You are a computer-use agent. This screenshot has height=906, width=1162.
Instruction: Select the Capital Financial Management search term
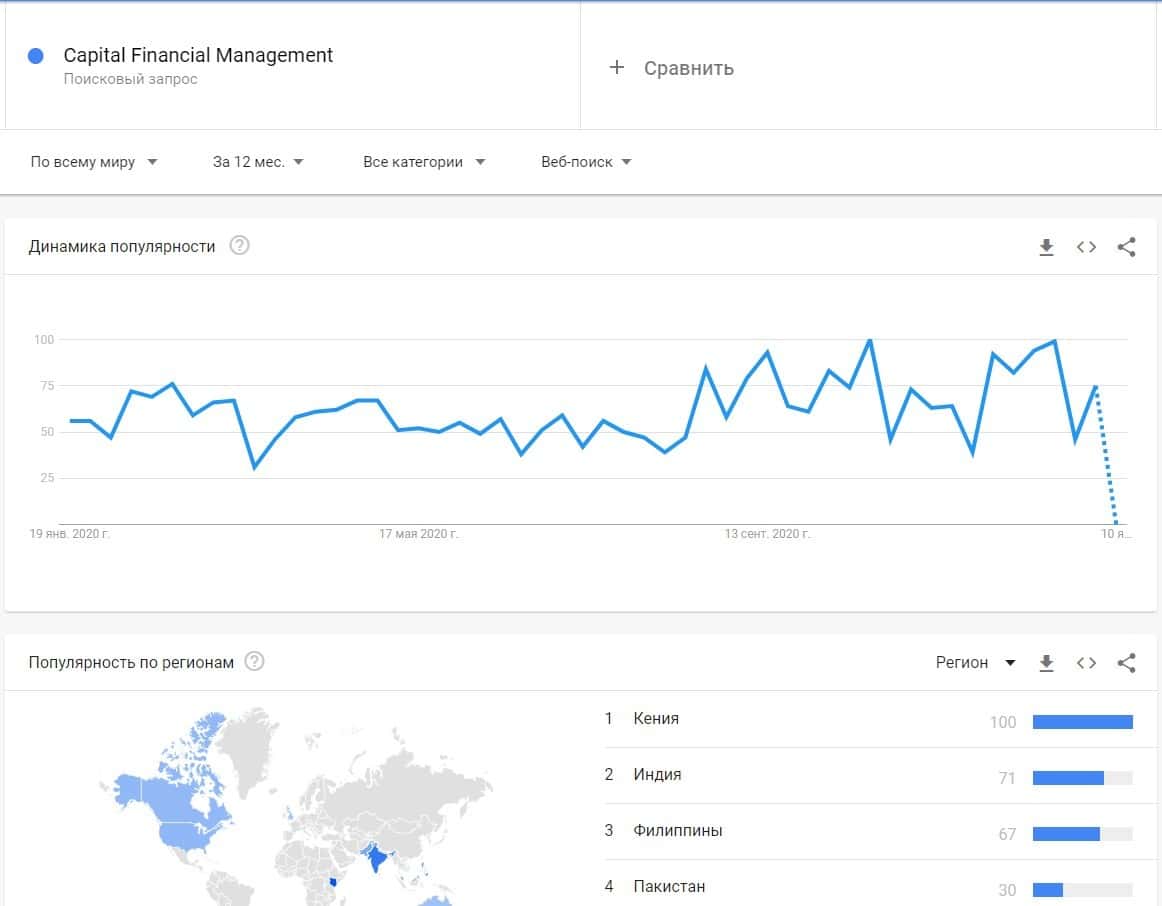tap(198, 56)
